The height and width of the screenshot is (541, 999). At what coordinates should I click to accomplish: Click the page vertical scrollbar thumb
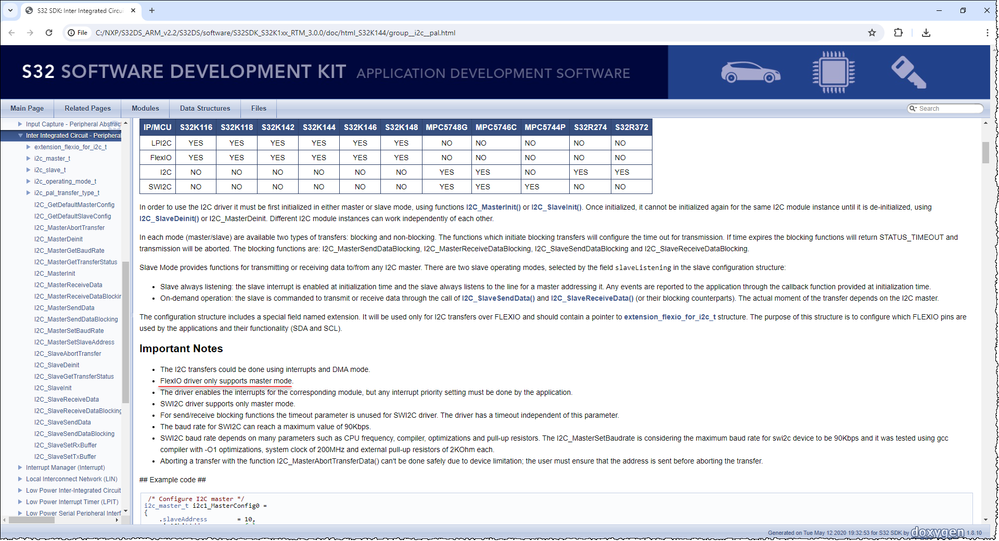coord(986,153)
